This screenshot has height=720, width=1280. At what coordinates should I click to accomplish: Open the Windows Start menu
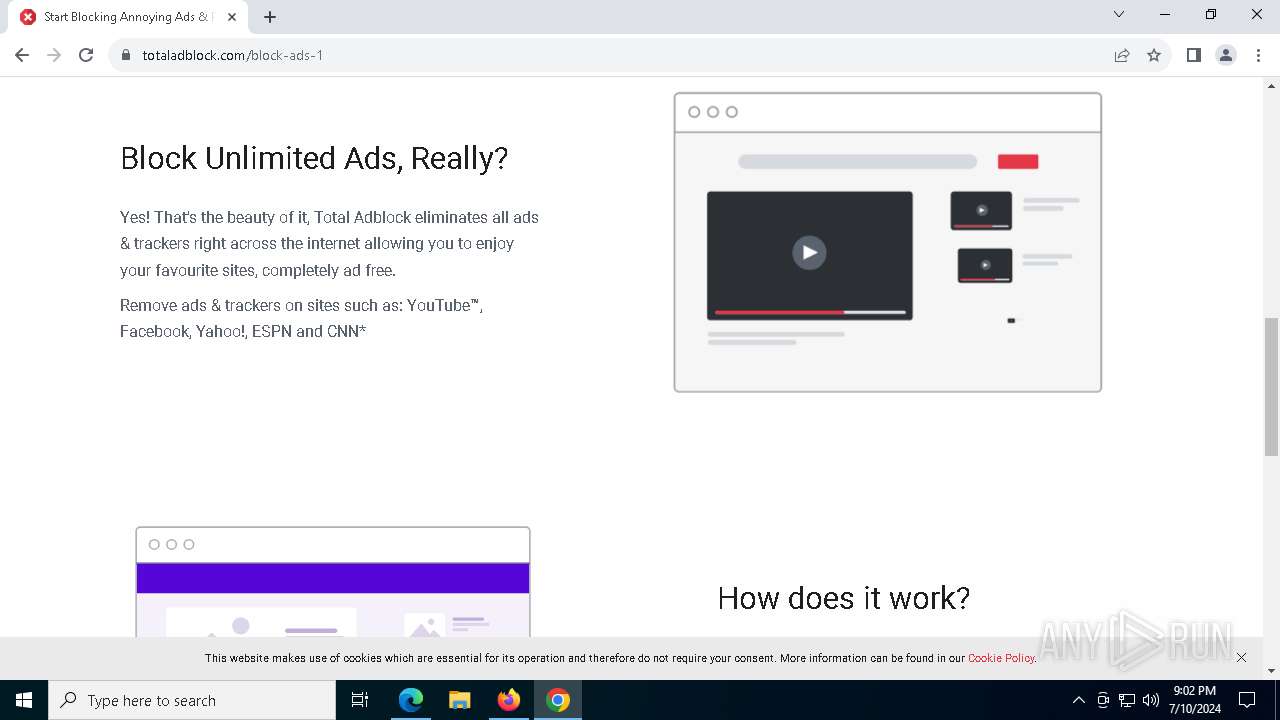click(x=24, y=700)
